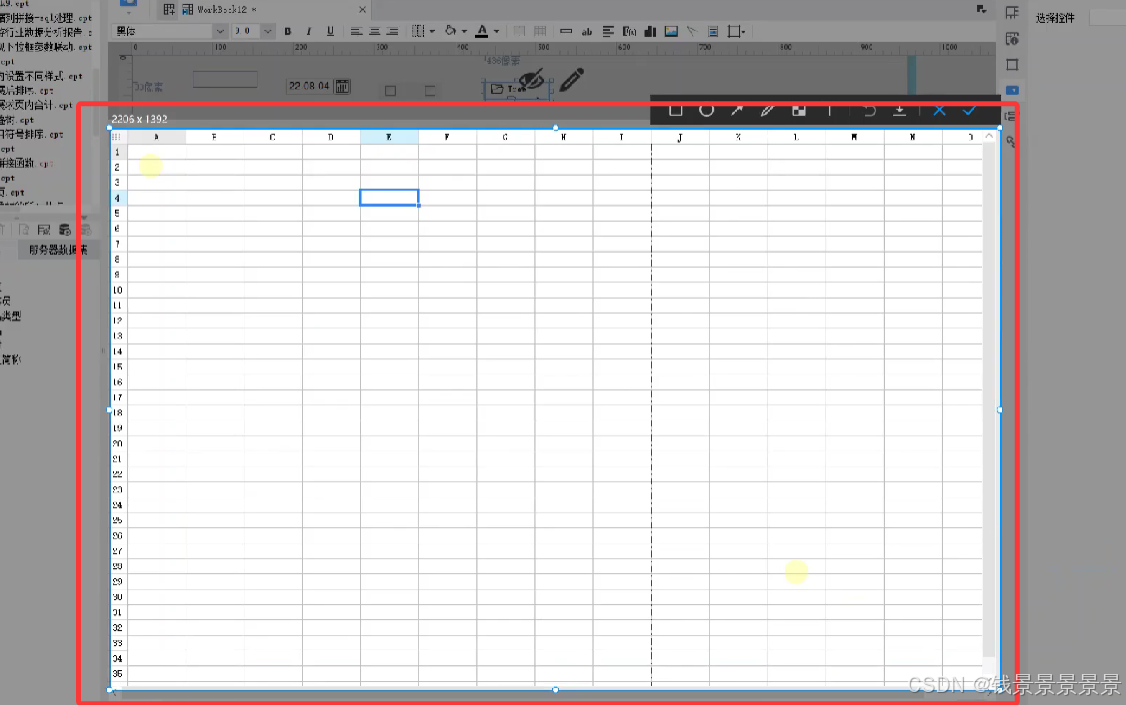Open the font name combo box
Image resolution: width=1126 pixels, height=705 pixels.
coord(170,31)
